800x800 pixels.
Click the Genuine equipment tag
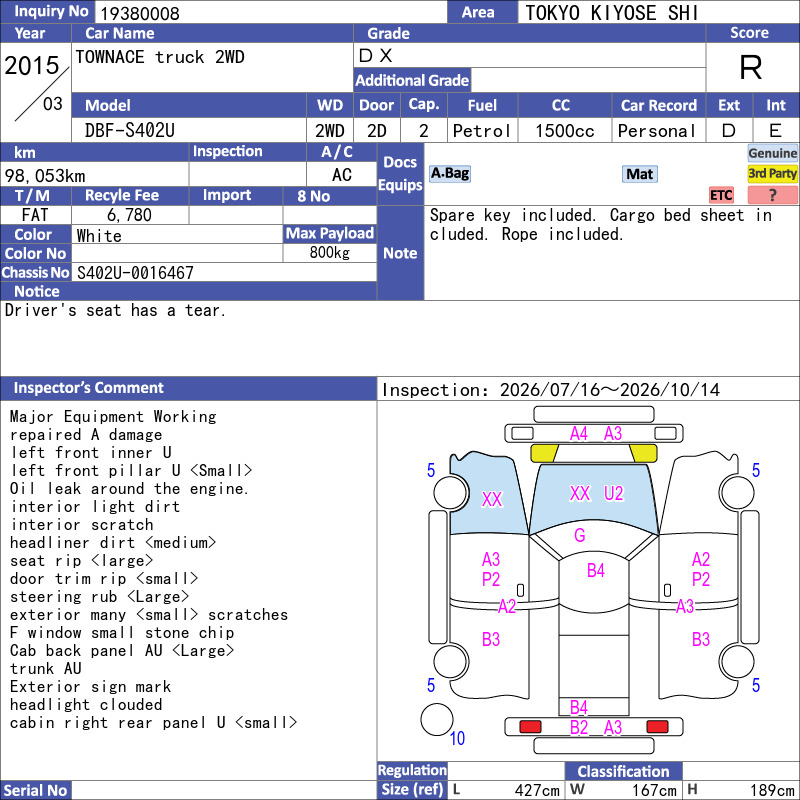(772, 153)
